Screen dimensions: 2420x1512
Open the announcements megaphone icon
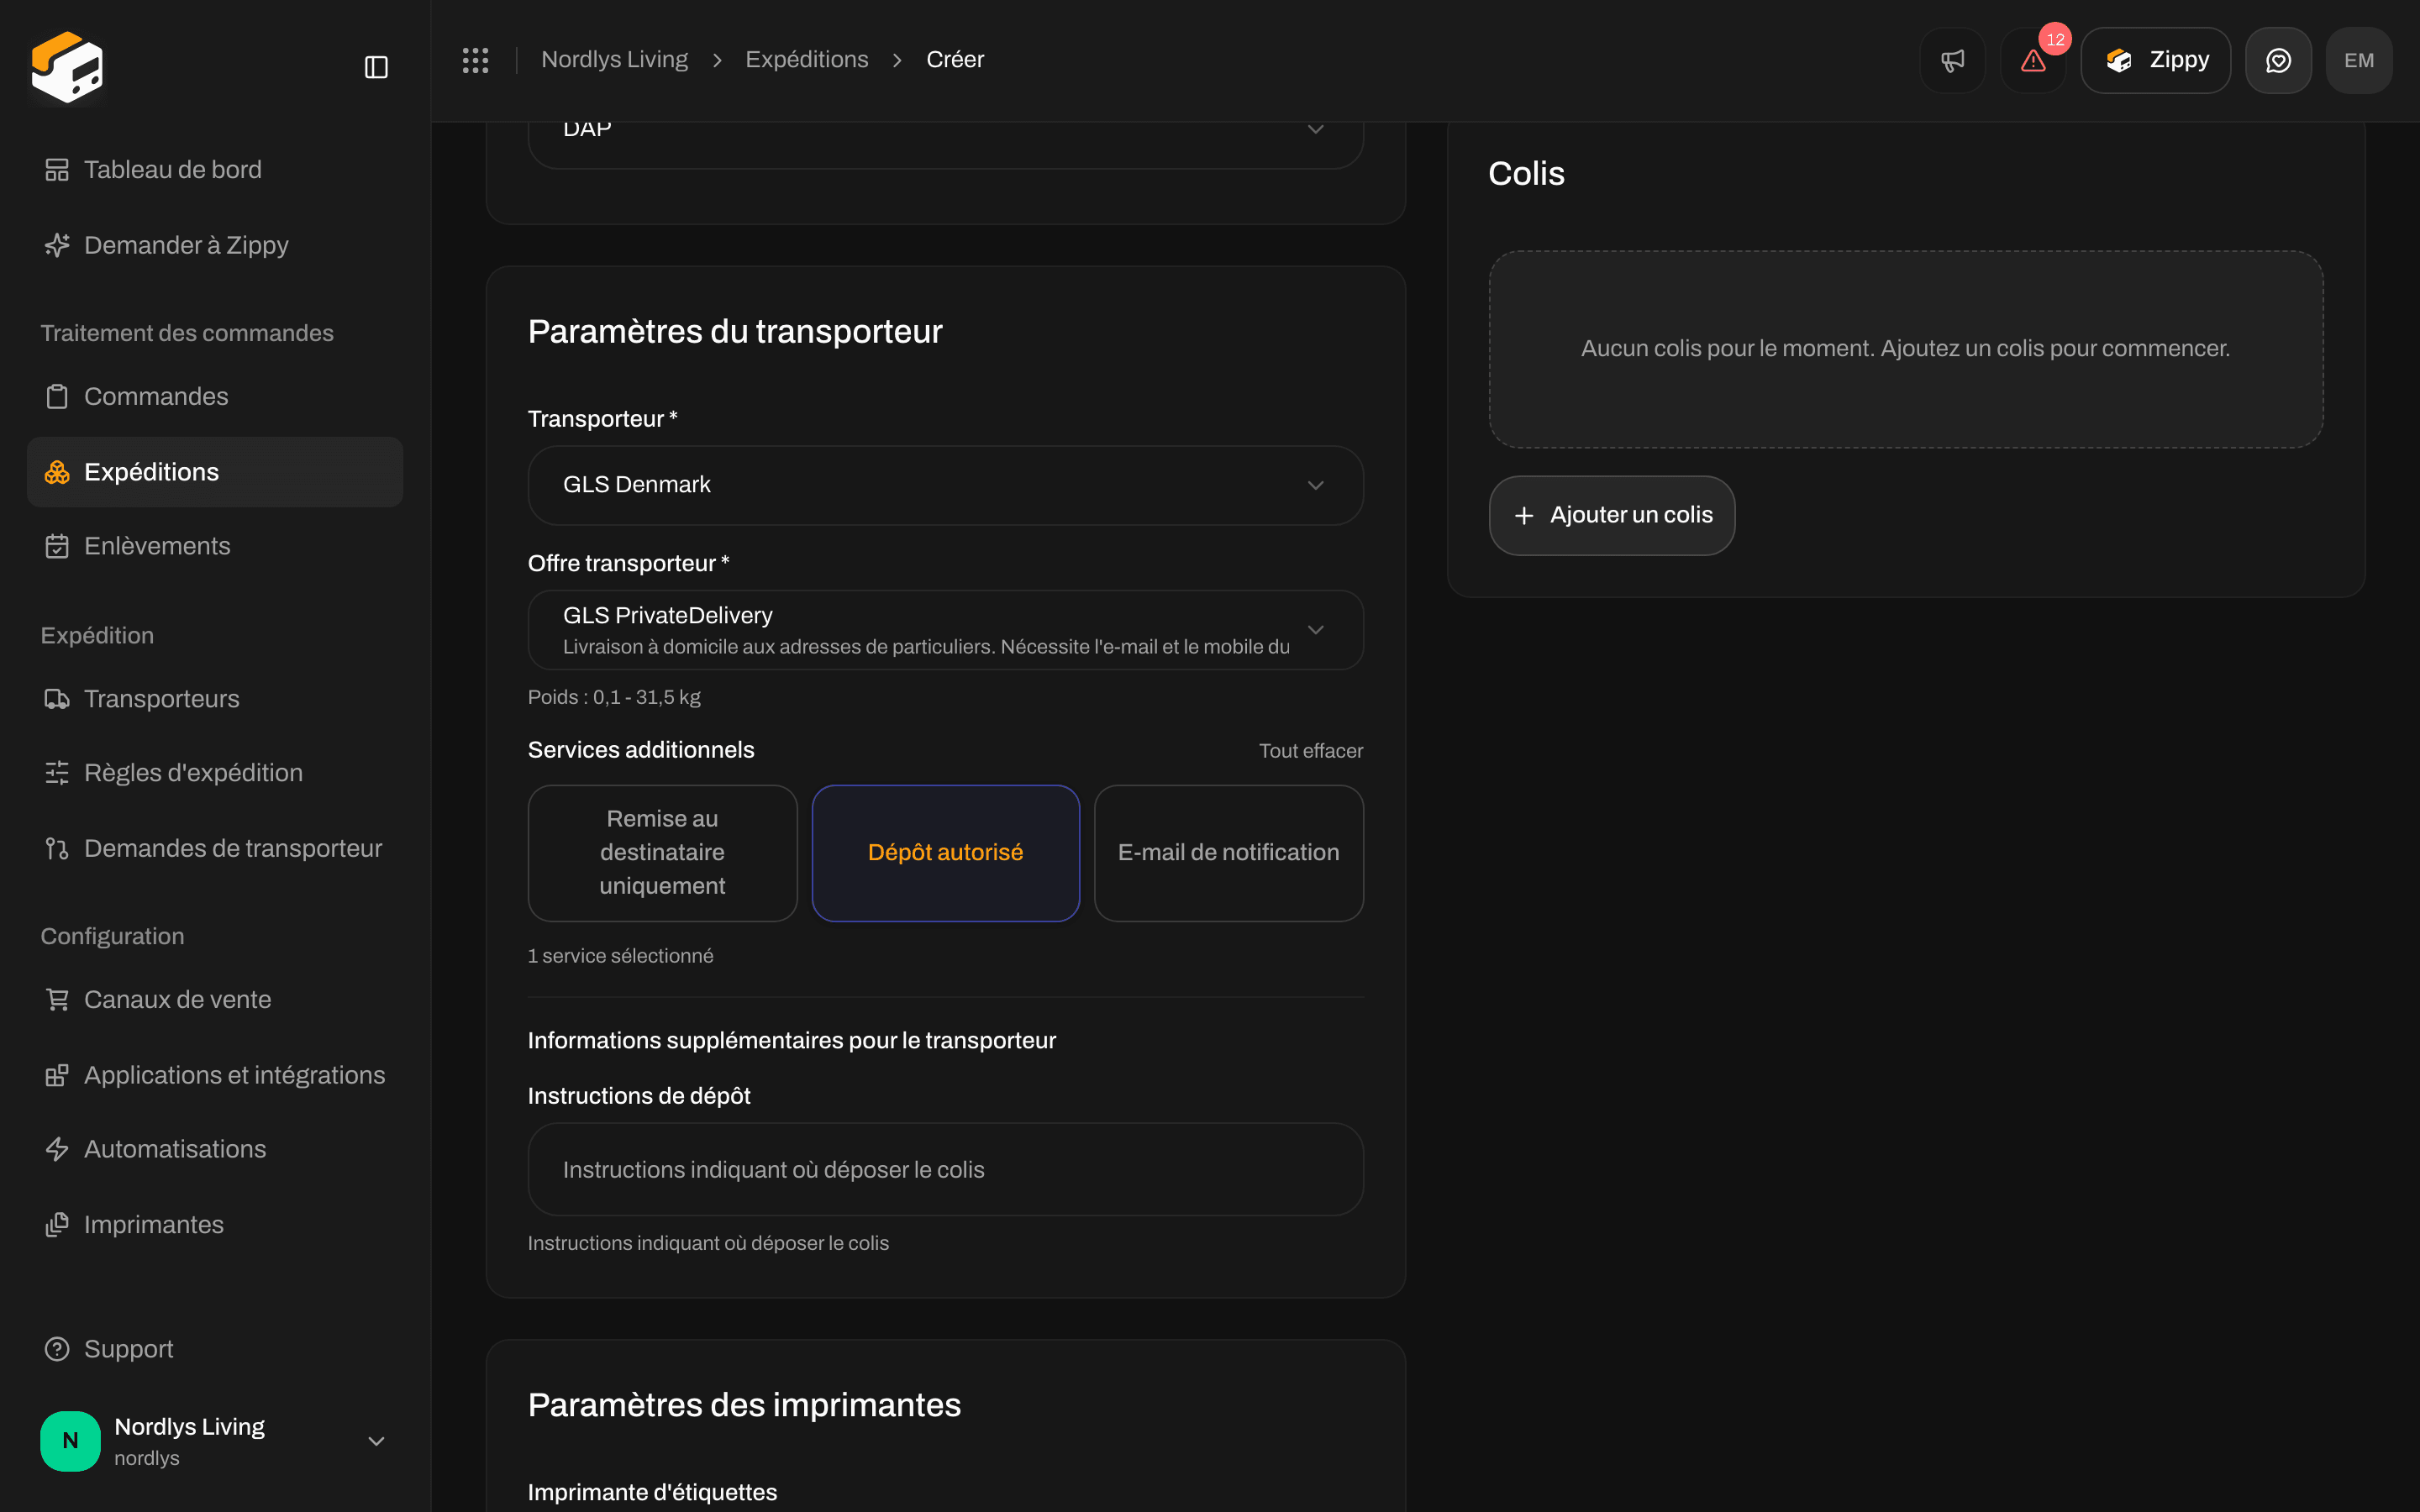pos(1952,60)
